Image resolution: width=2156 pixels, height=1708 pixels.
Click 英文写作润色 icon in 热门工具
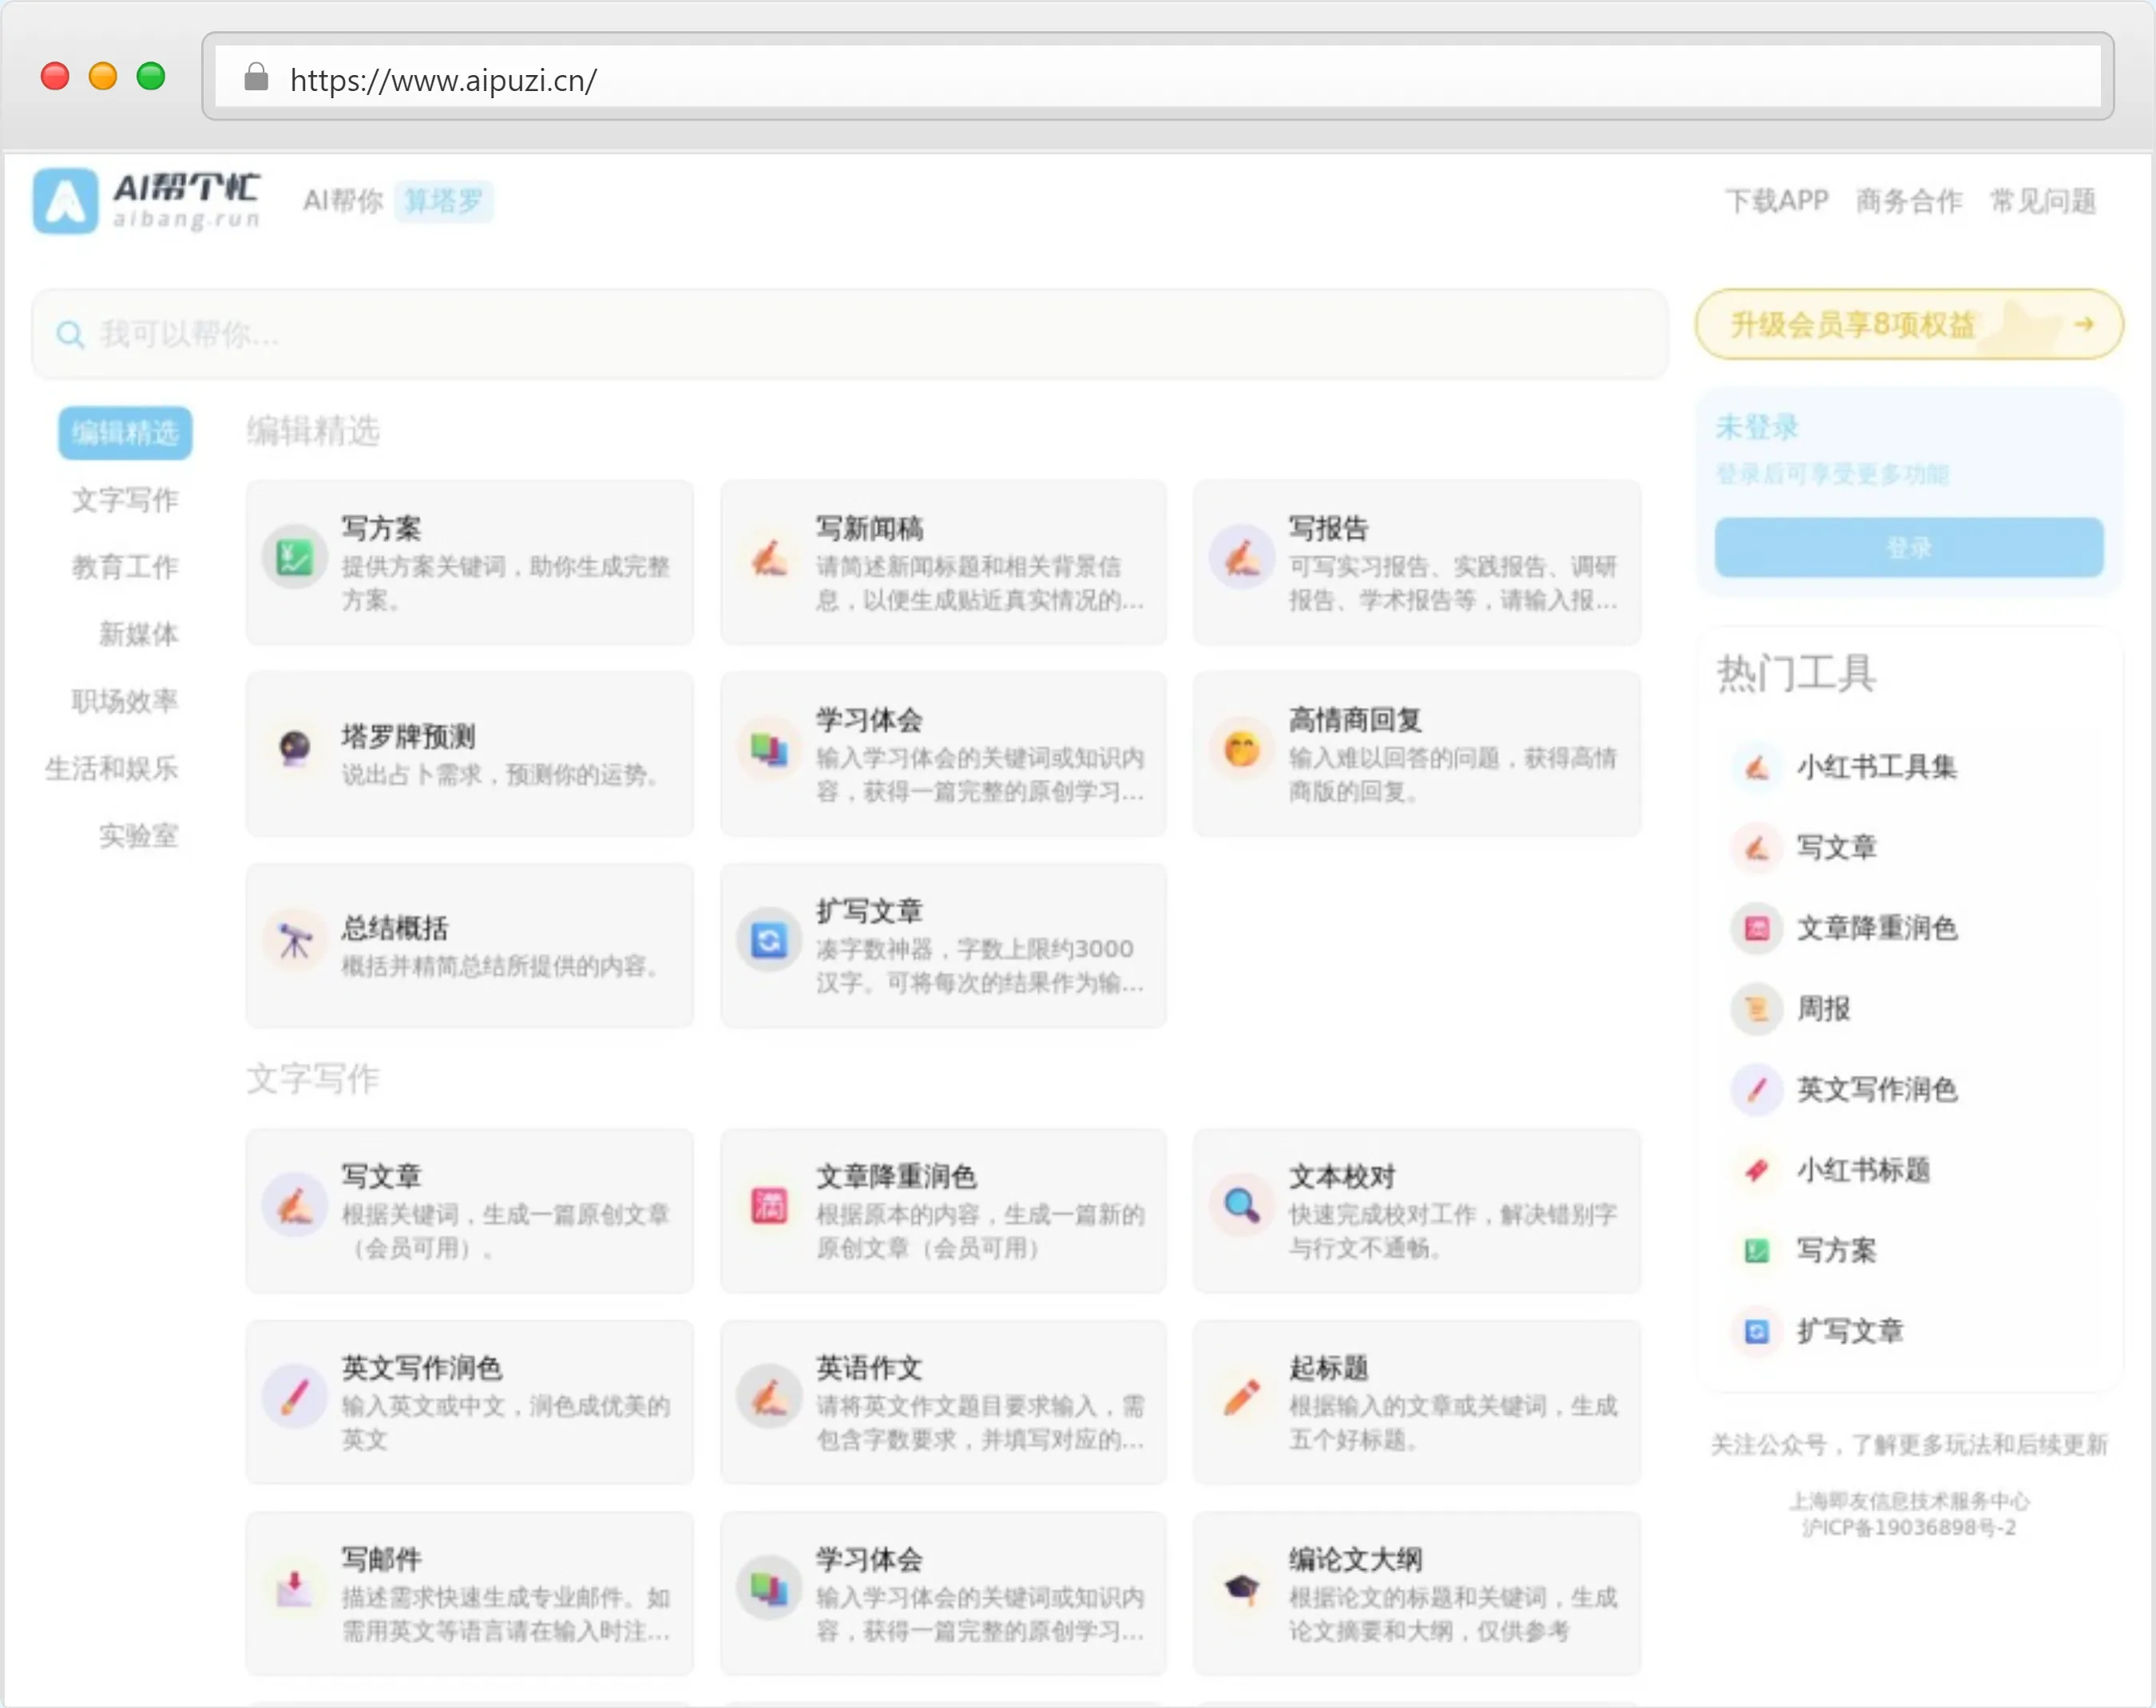click(x=1756, y=1090)
